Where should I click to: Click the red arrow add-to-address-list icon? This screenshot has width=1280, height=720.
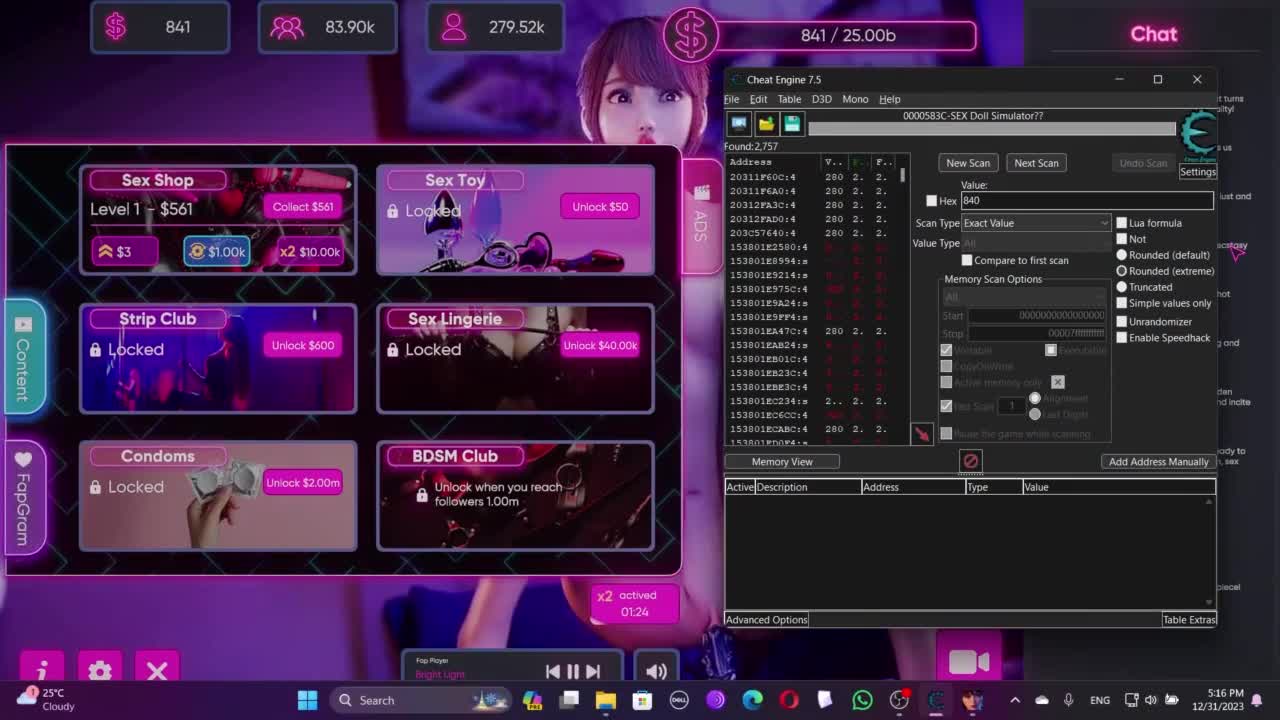[x=921, y=433]
